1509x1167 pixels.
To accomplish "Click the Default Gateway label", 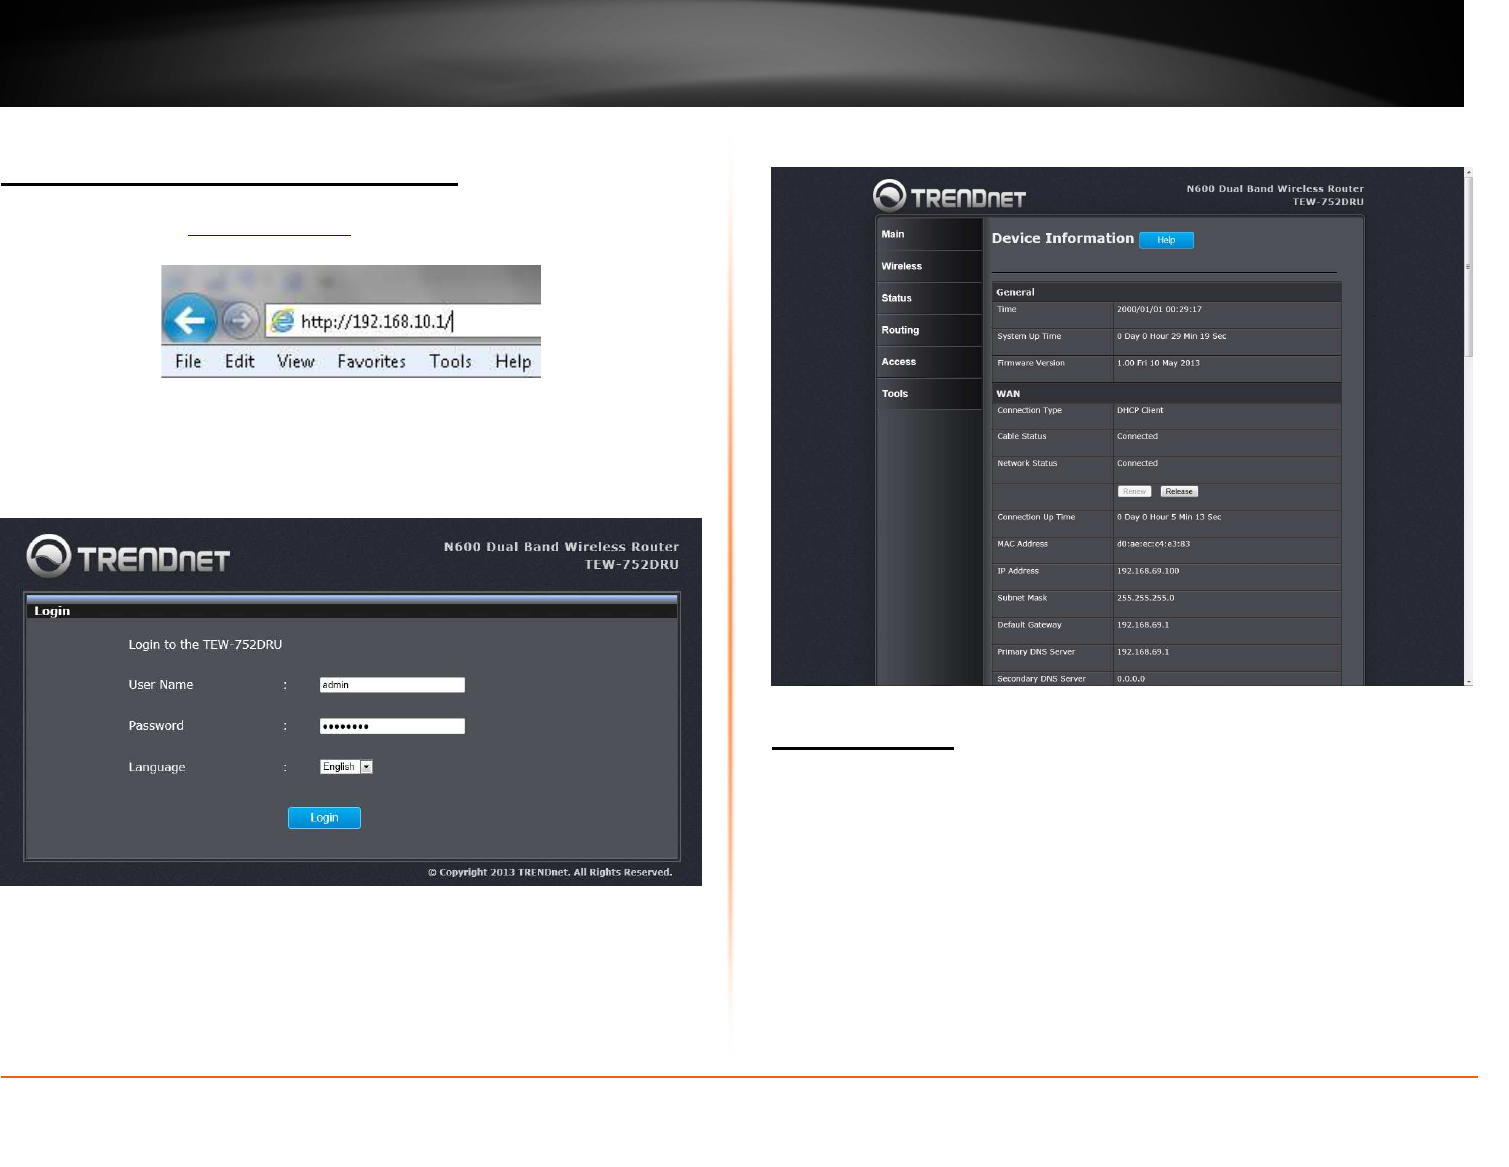I will 1029,625.
